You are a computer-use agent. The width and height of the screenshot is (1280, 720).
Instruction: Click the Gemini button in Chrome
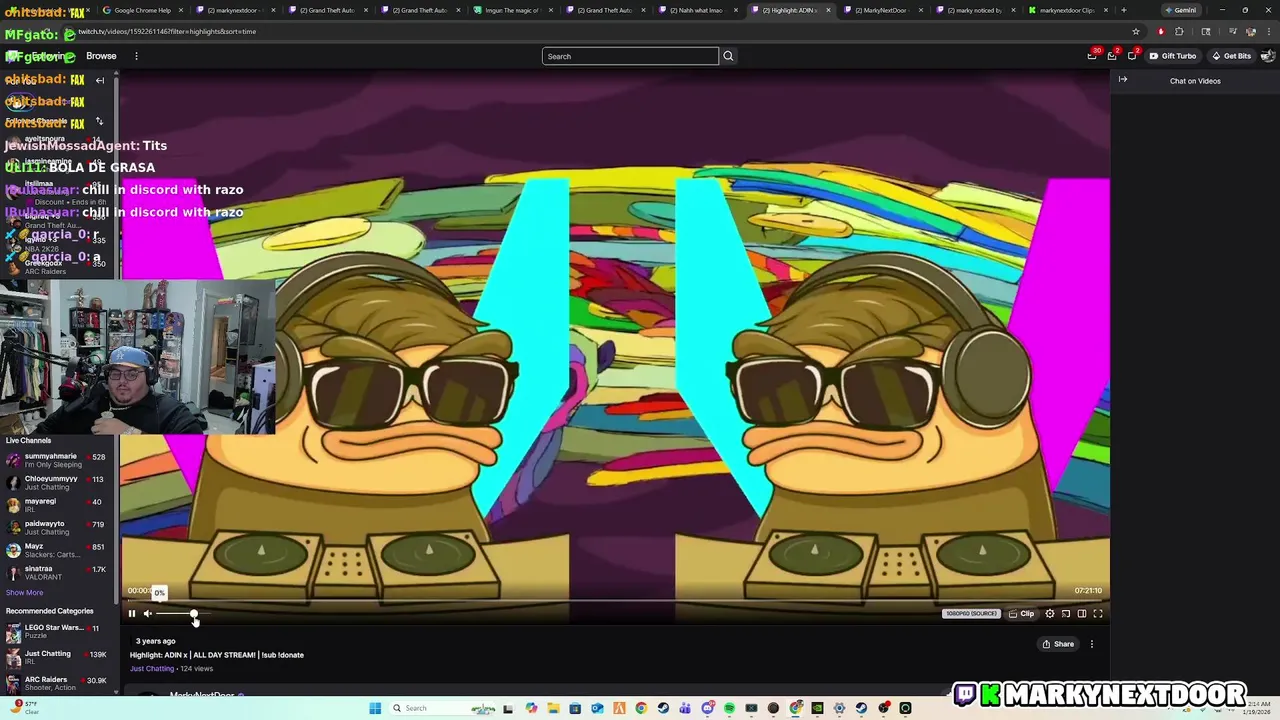pos(1180,10)
